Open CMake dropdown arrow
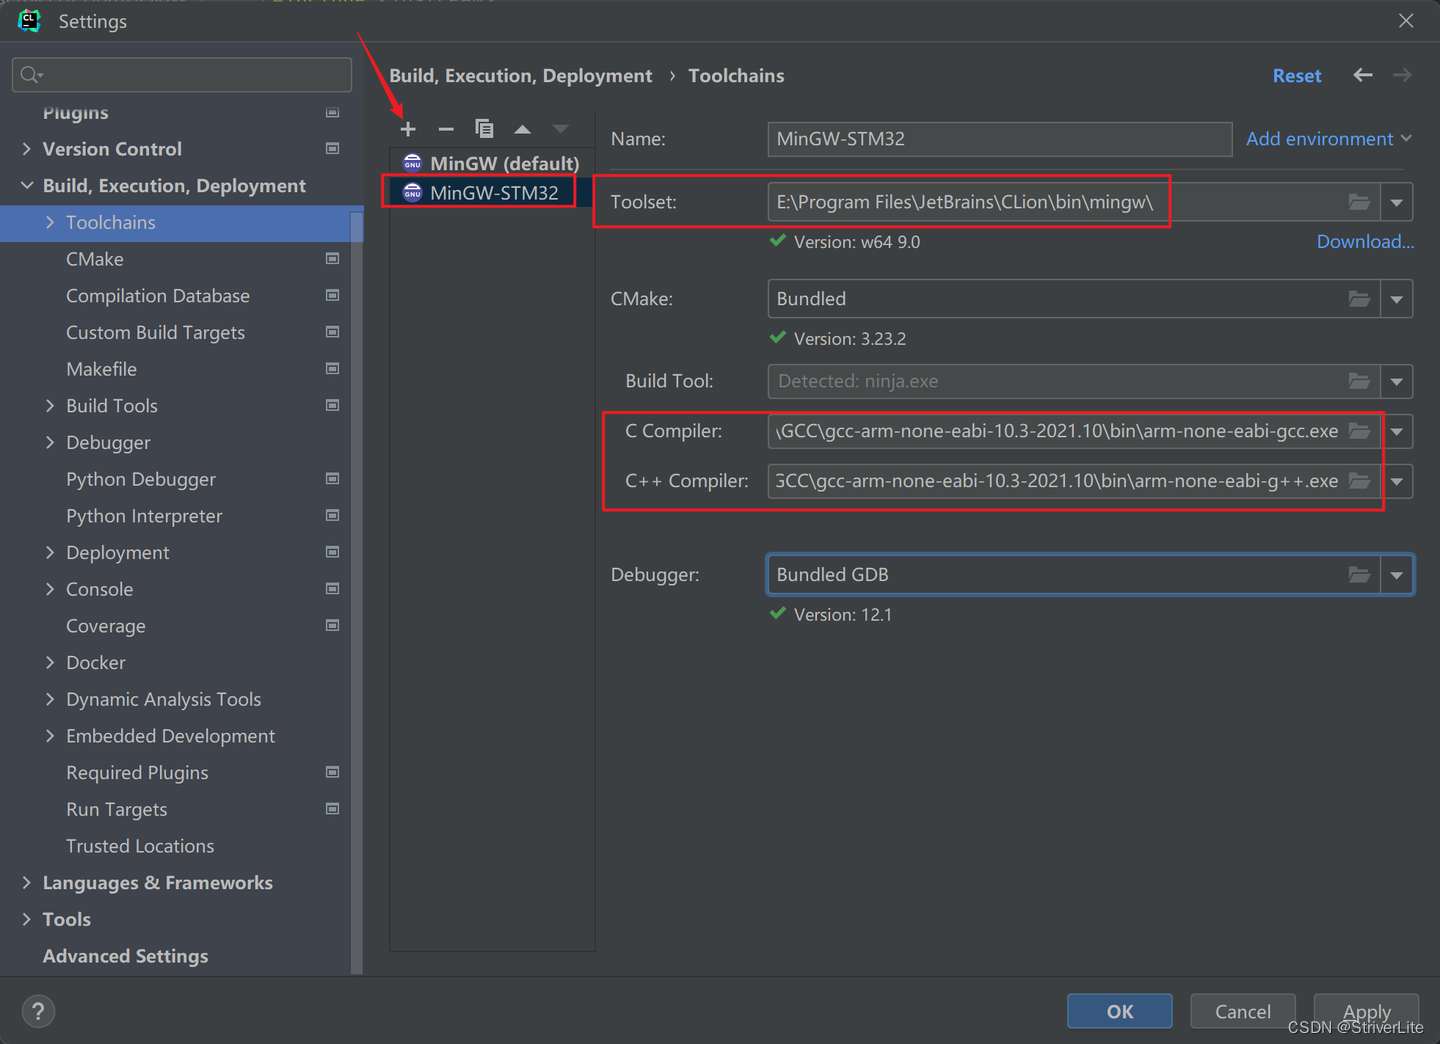This screenshot has height=1044, width=1440. [x=1396, y=299]
